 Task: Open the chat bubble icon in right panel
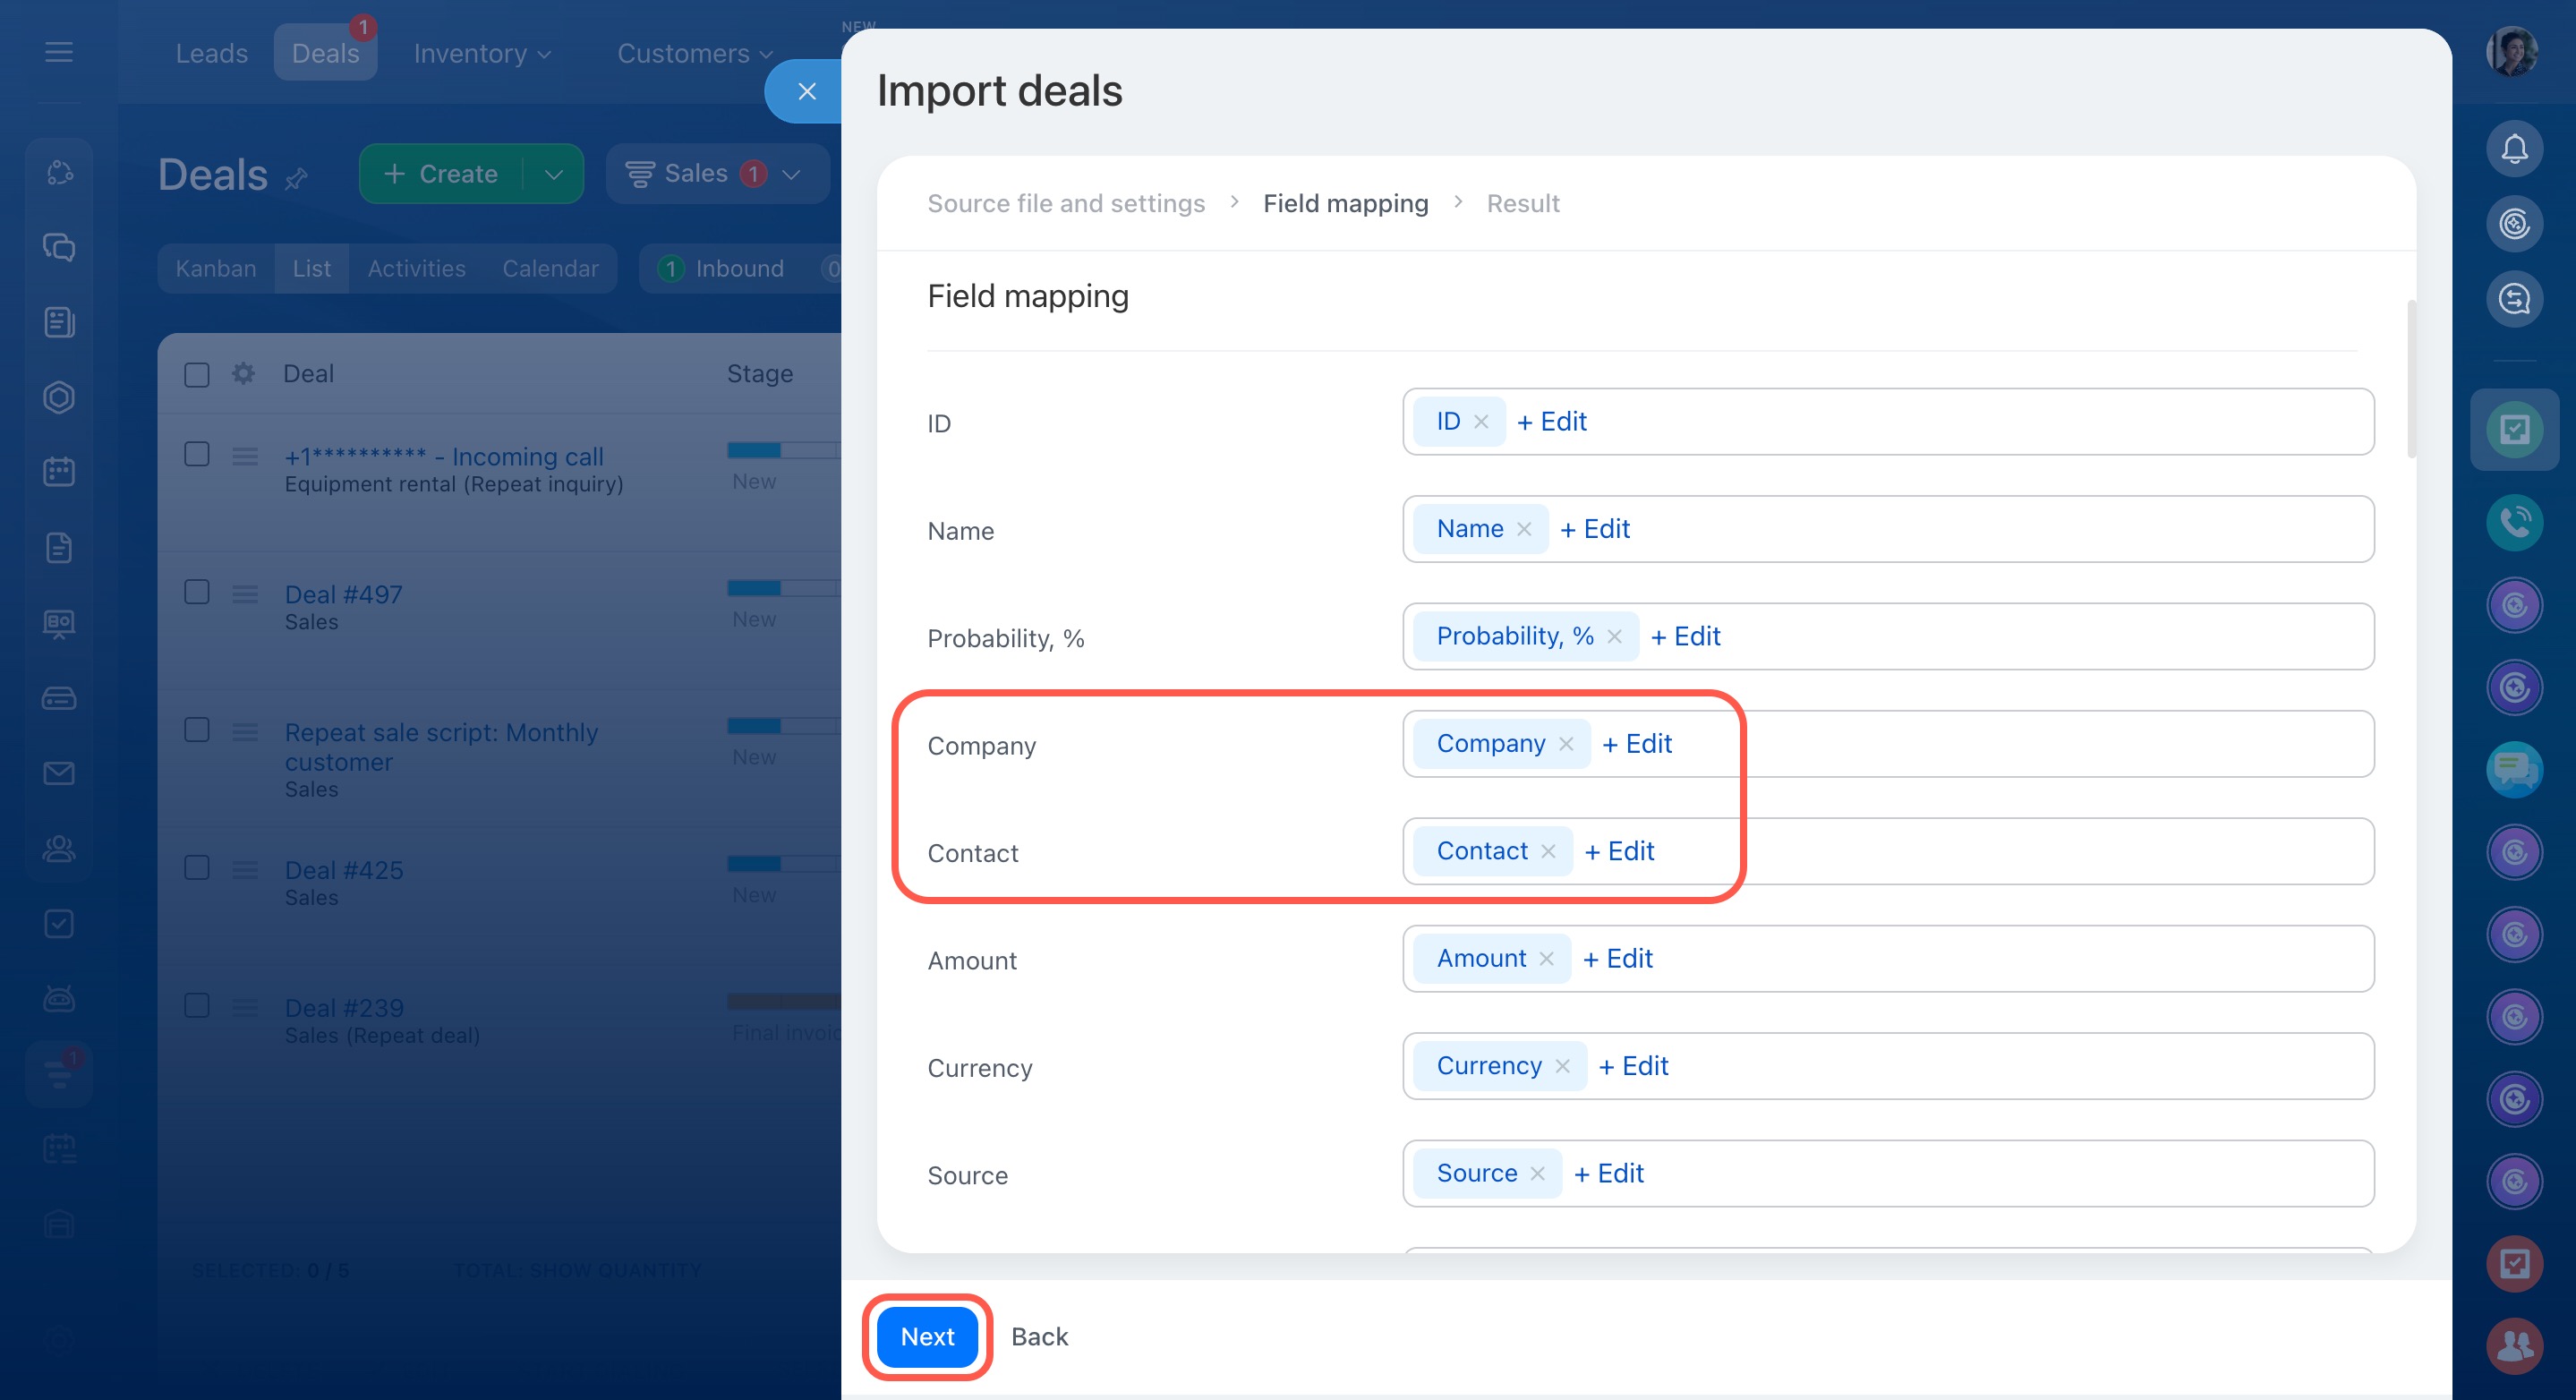pyautogui.click(x=2513, y=769)
